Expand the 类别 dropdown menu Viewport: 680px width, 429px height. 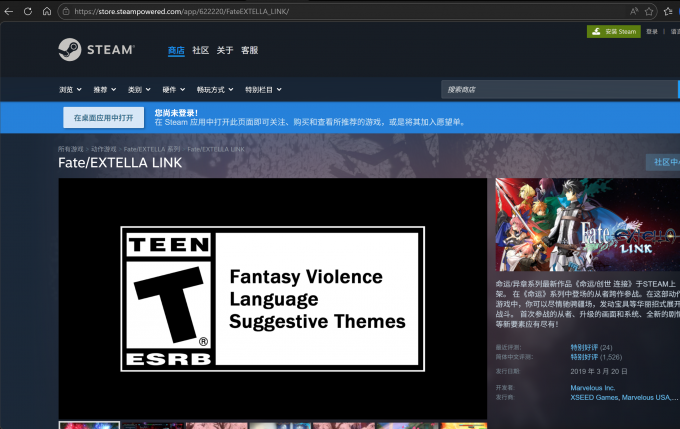(x=138, y=89)
